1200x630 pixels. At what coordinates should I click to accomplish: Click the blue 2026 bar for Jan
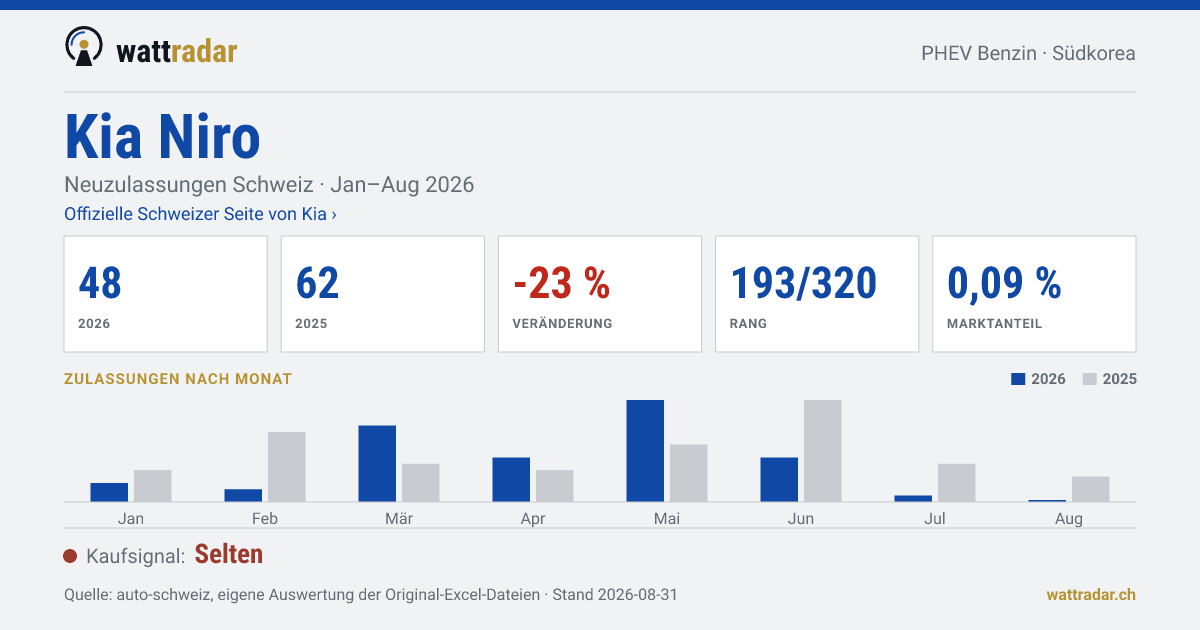point(109,492)
